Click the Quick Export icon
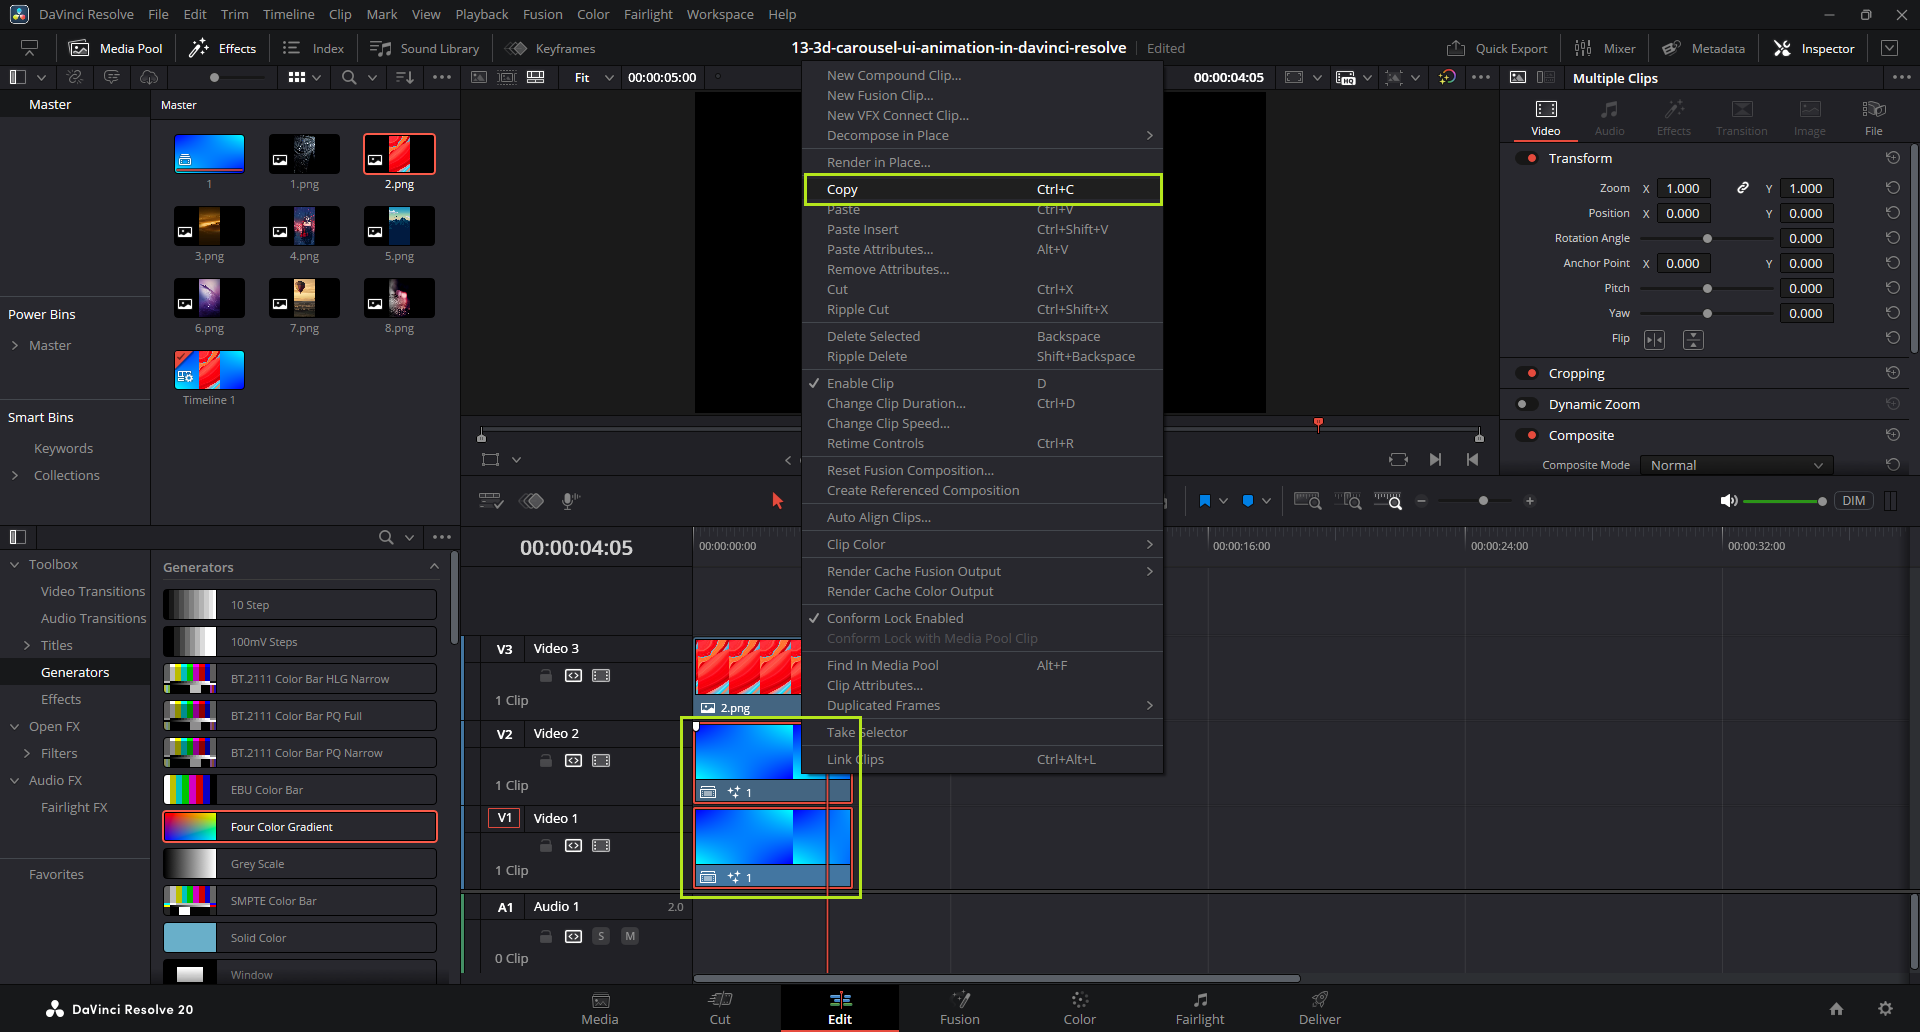 [1456, 48]
